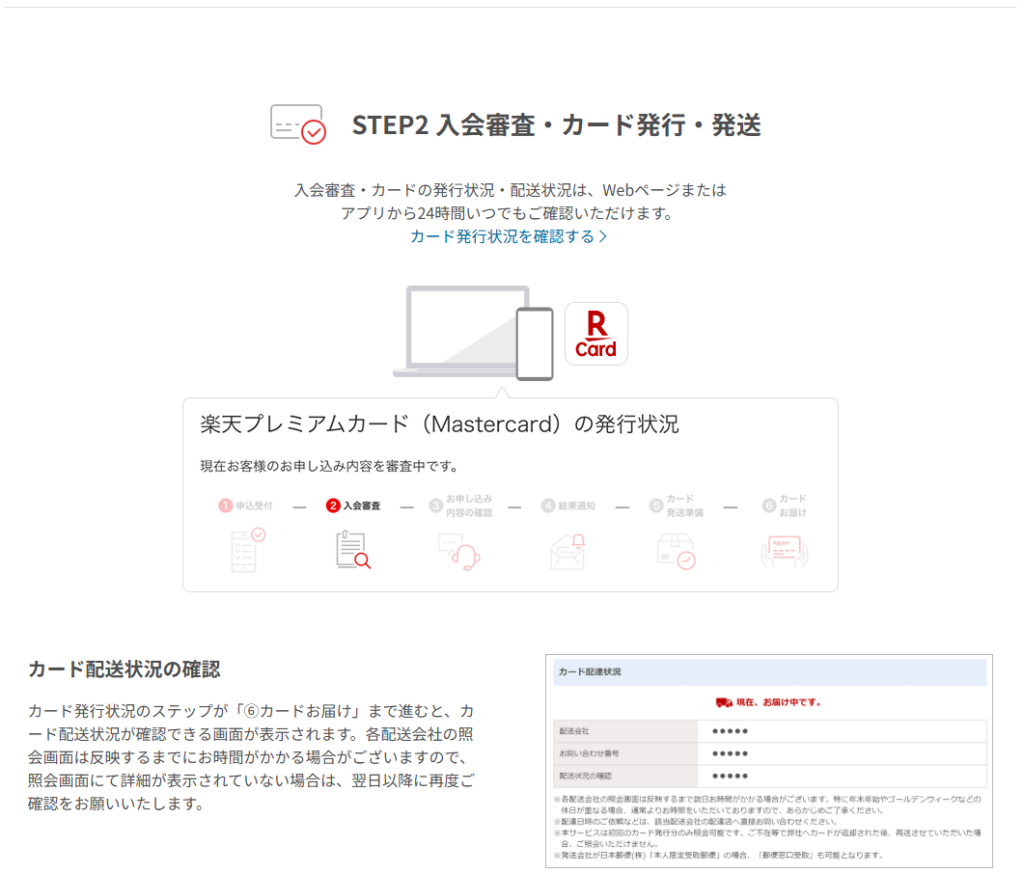Click the faded number 3 step circle
This screenshot has height=874, width=1024.
[x=436, y=506]
